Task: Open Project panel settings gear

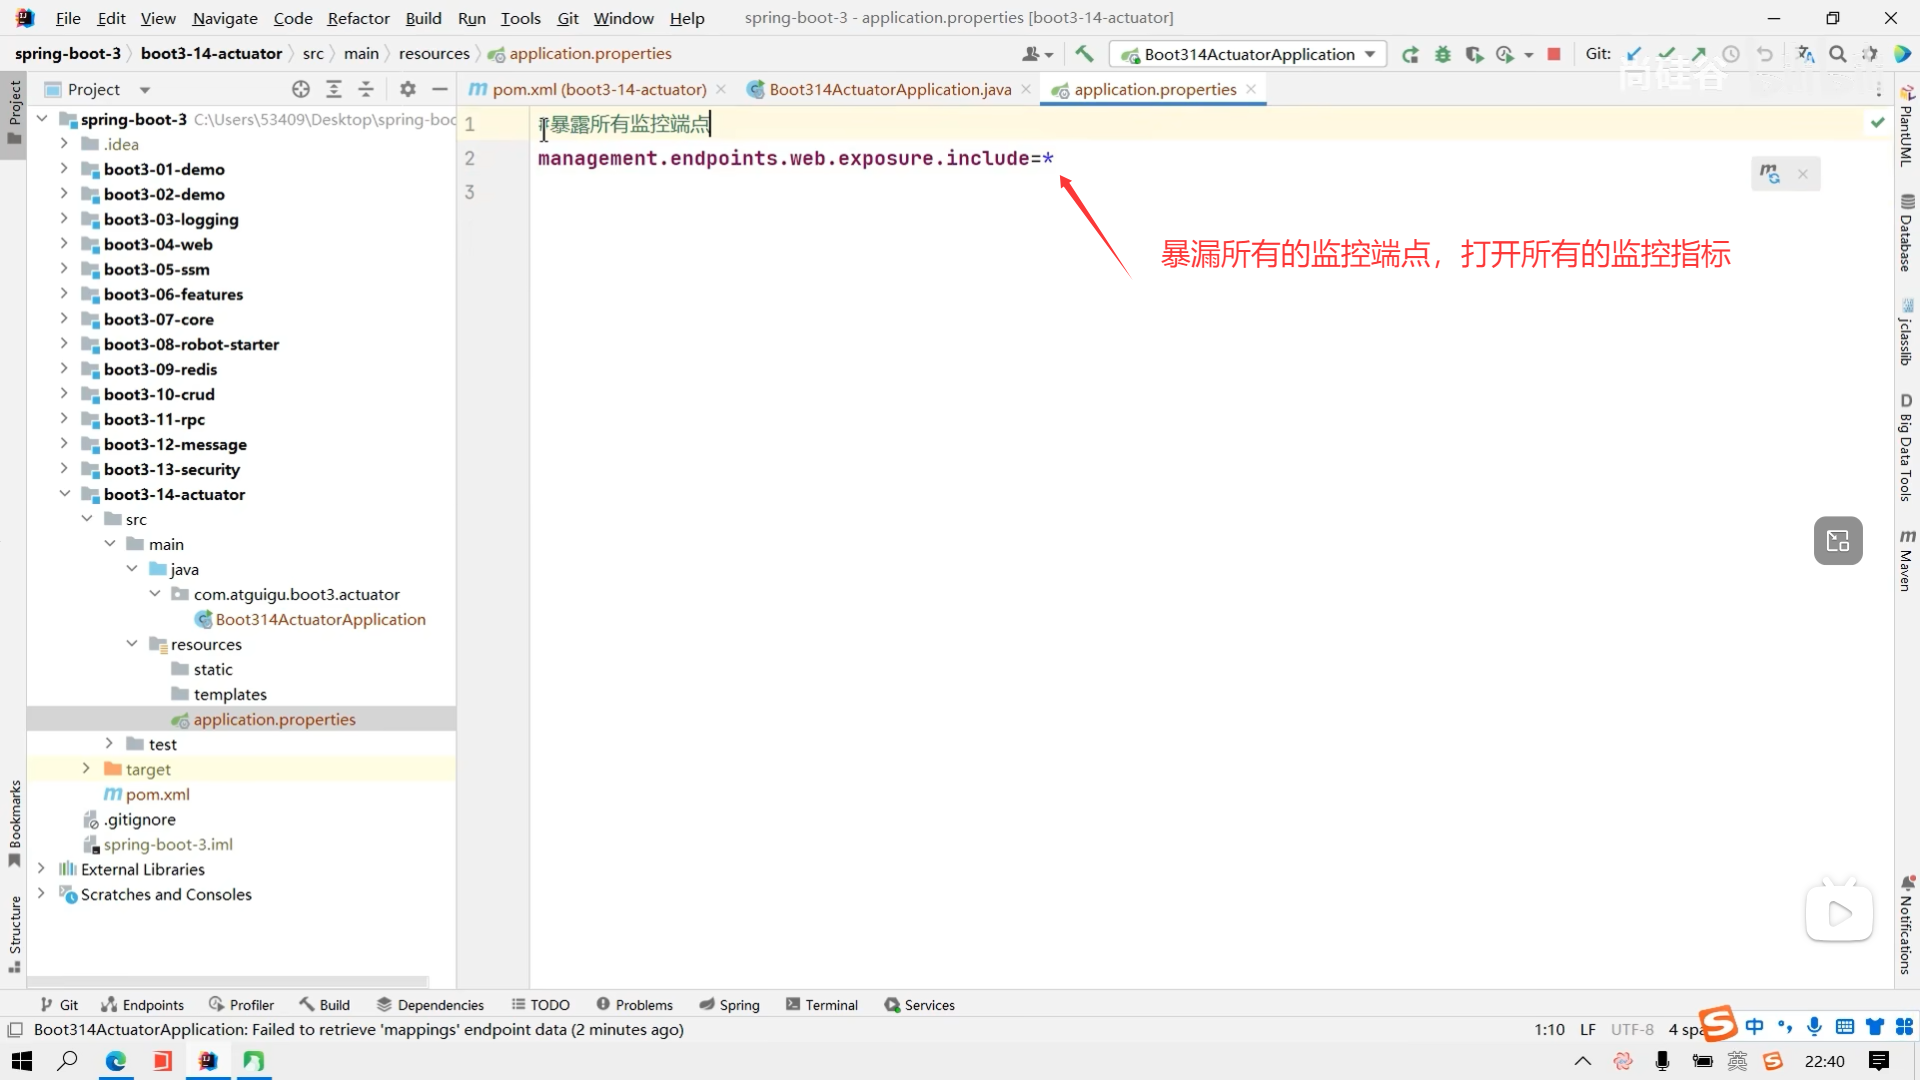Action: (x=407, y=89)
